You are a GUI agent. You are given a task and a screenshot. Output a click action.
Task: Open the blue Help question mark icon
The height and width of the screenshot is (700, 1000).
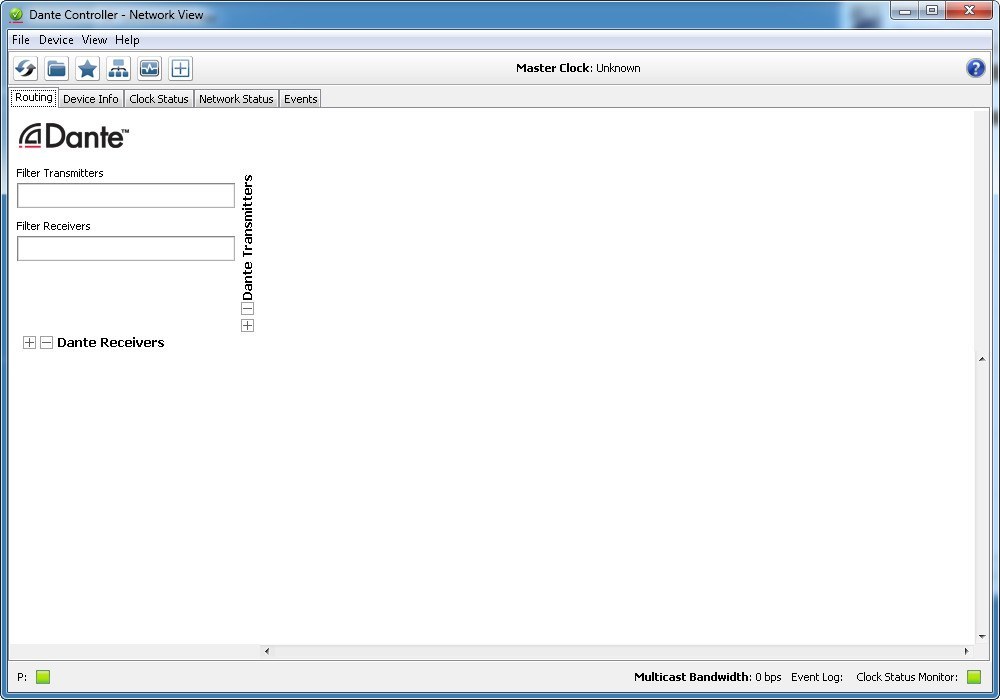pos(975,68)
